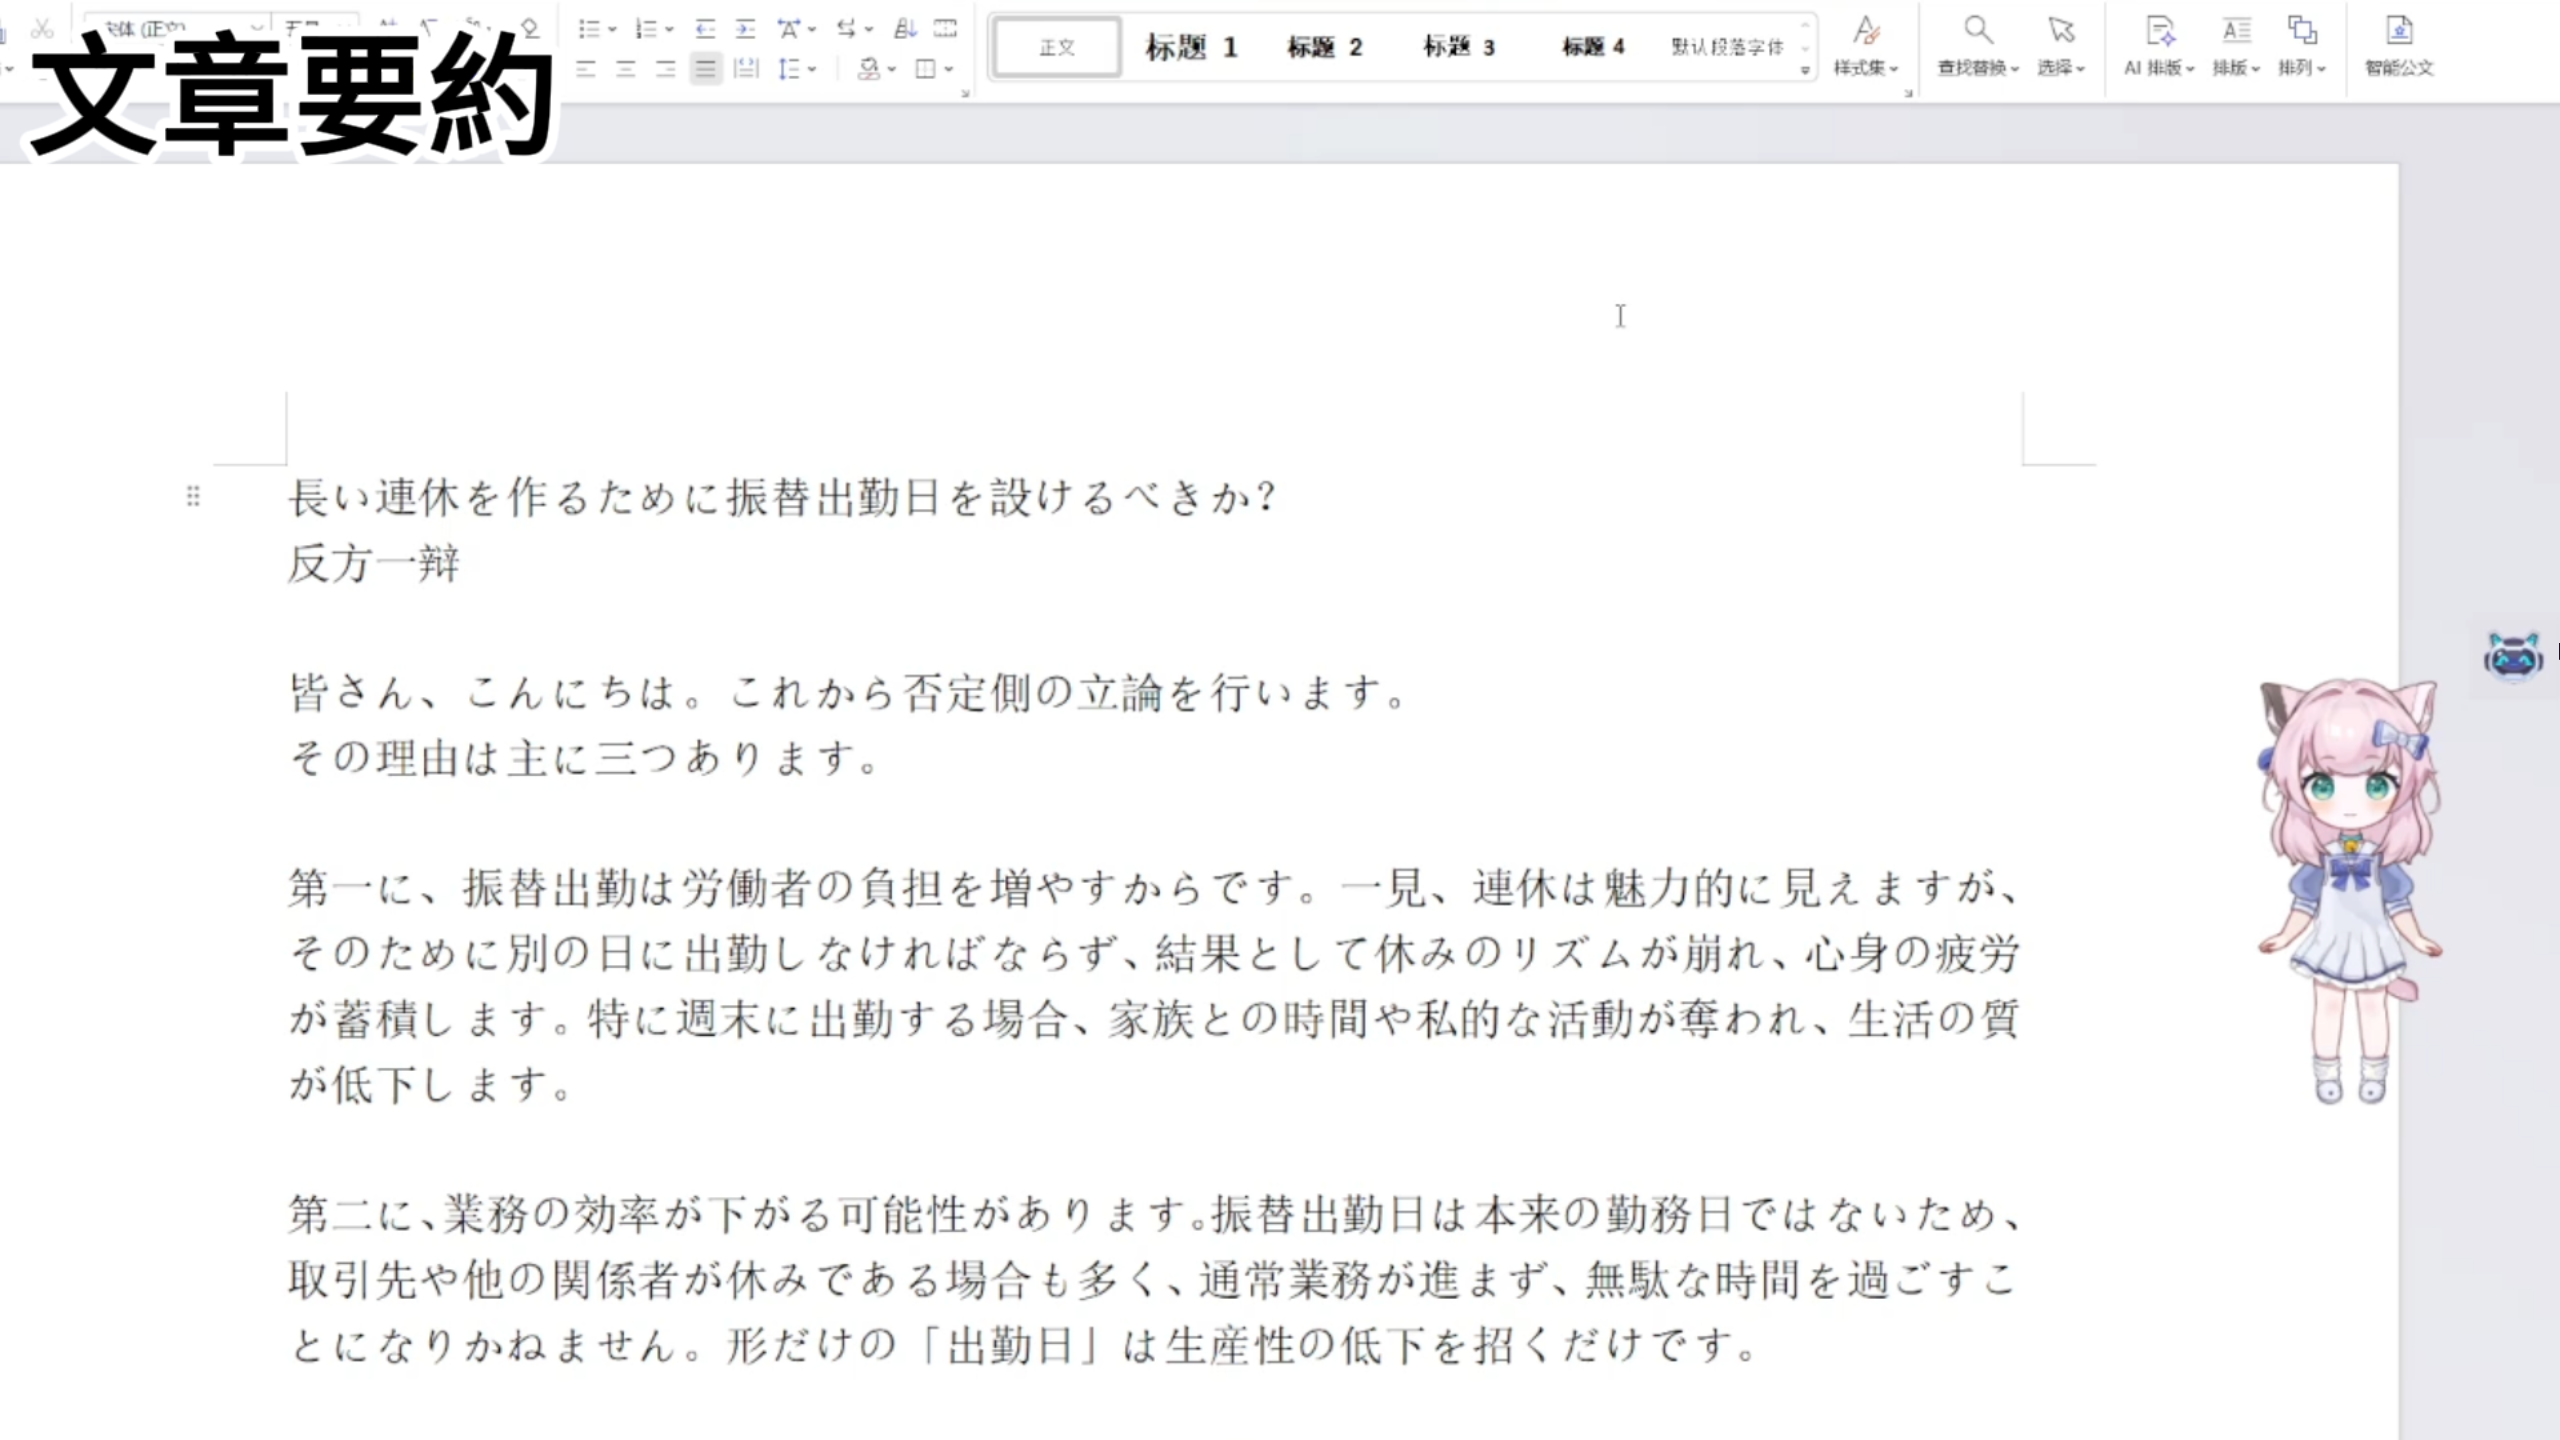
Task: Expand the styles gallery list
Action: point(1805,70)
